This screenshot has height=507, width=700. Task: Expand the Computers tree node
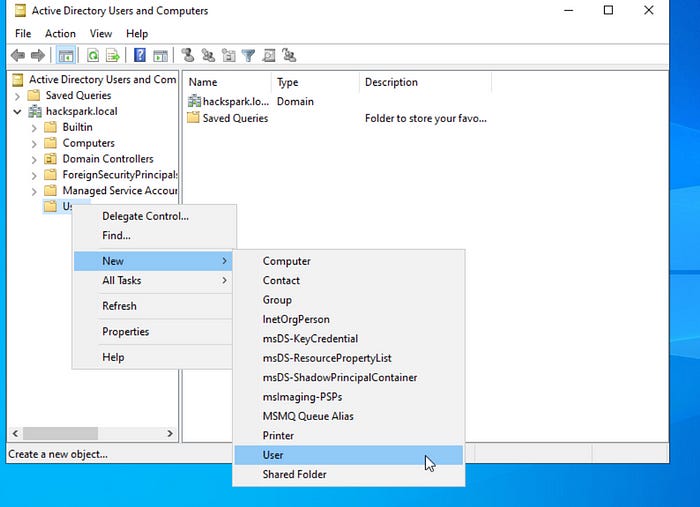34,144
